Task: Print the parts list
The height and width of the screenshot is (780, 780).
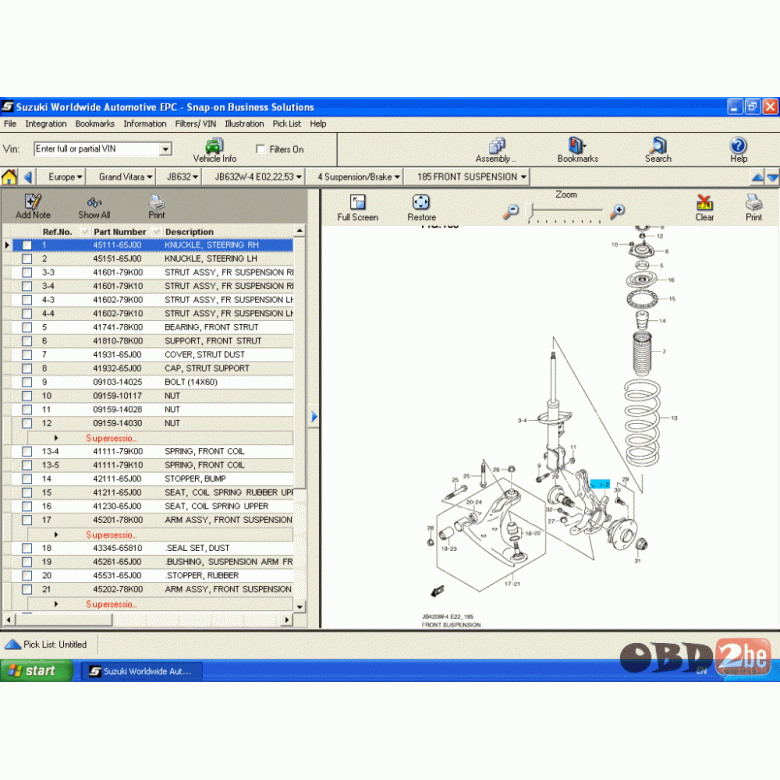Action: coord(156,206)
